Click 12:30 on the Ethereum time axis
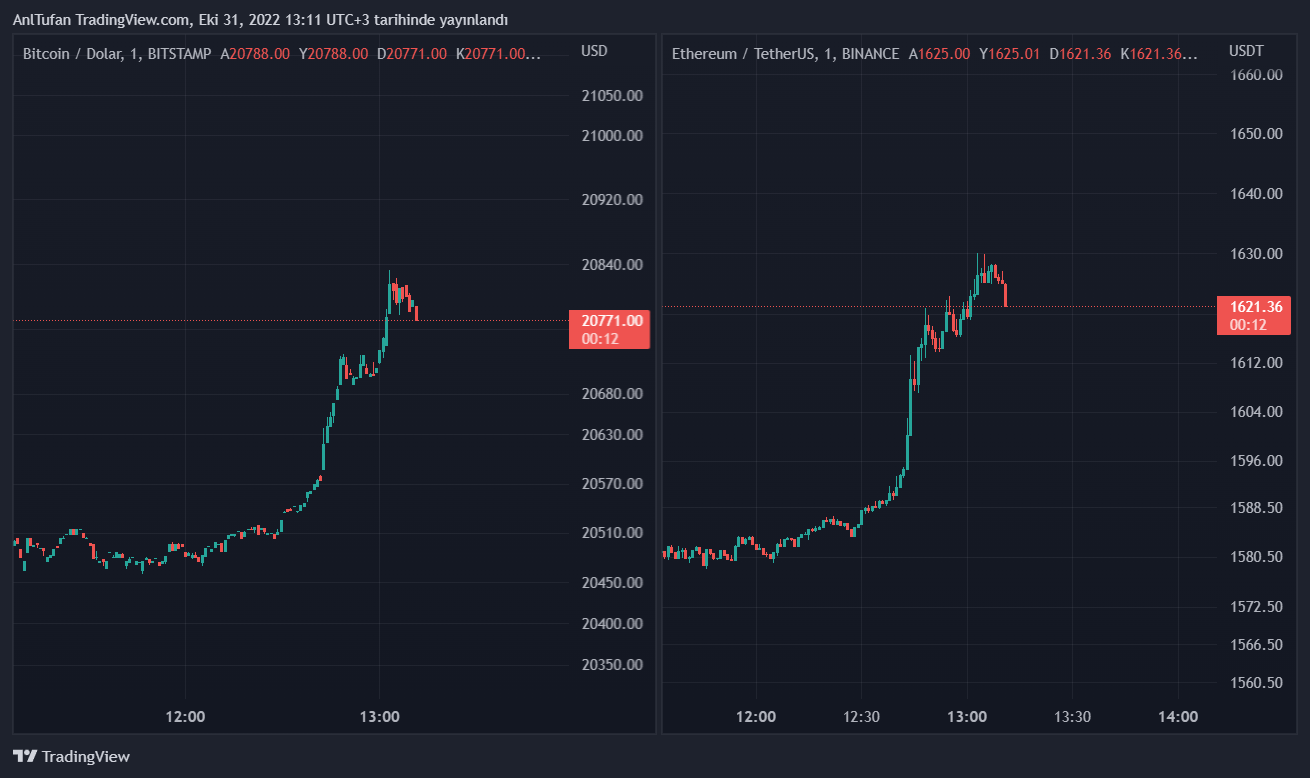1310x778 pixels. tap(861, 717)
